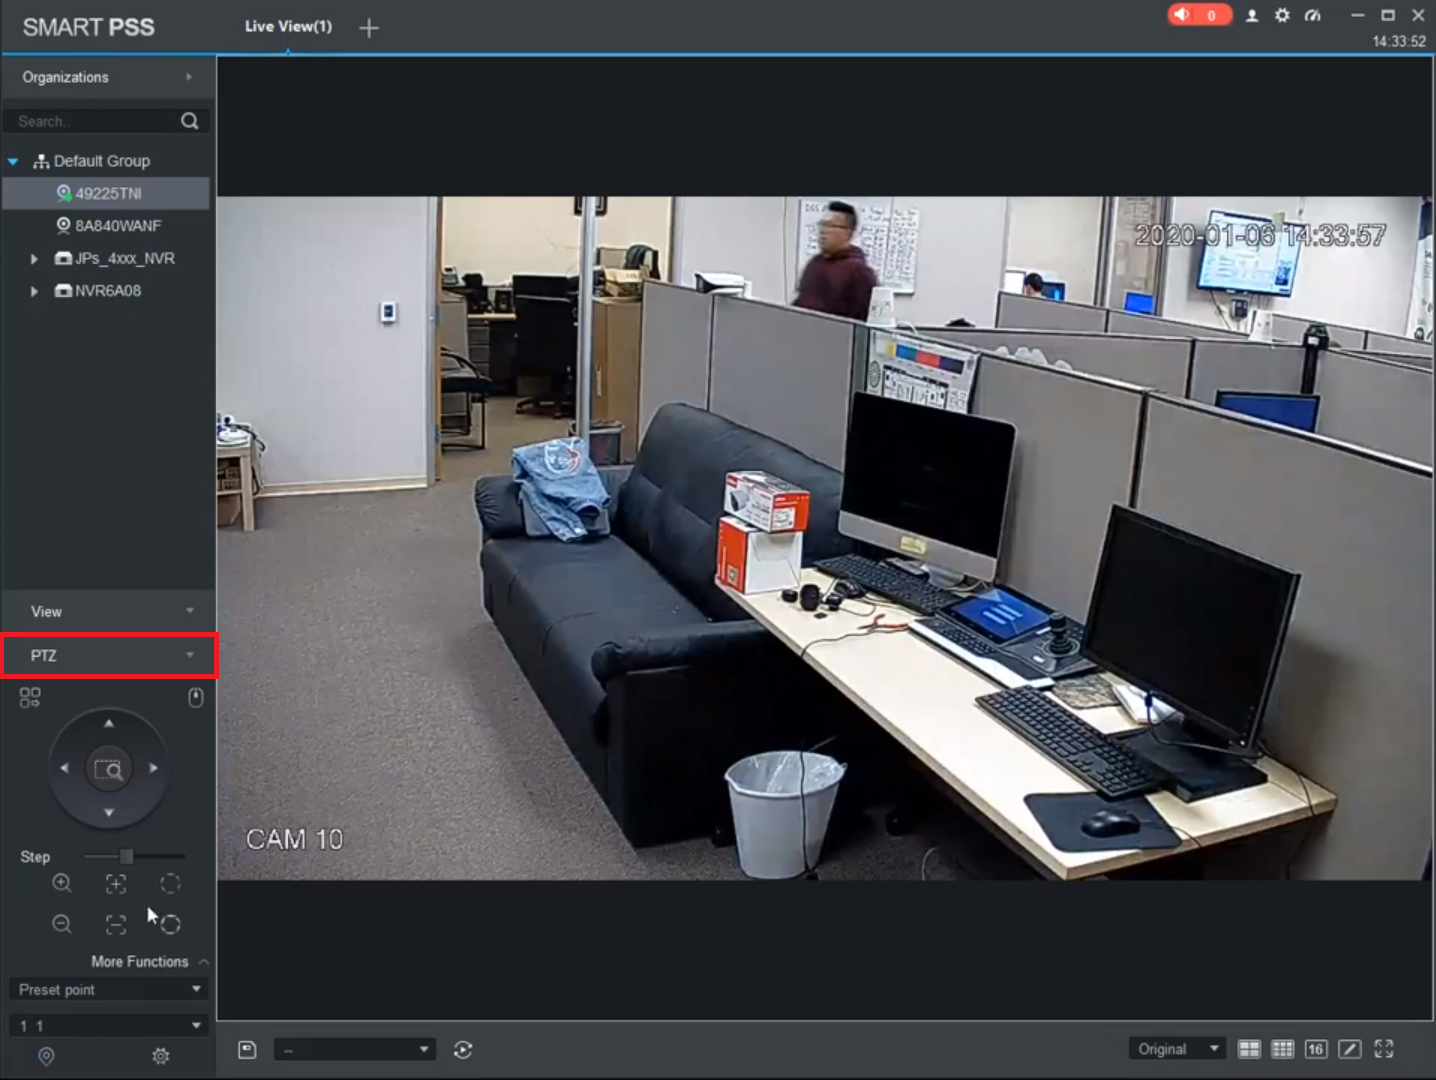Screen dimensions: 1436x1080
Task: Select camera 49225TNI in device tree
Action: pyautogui.click(x=108, y=194)
